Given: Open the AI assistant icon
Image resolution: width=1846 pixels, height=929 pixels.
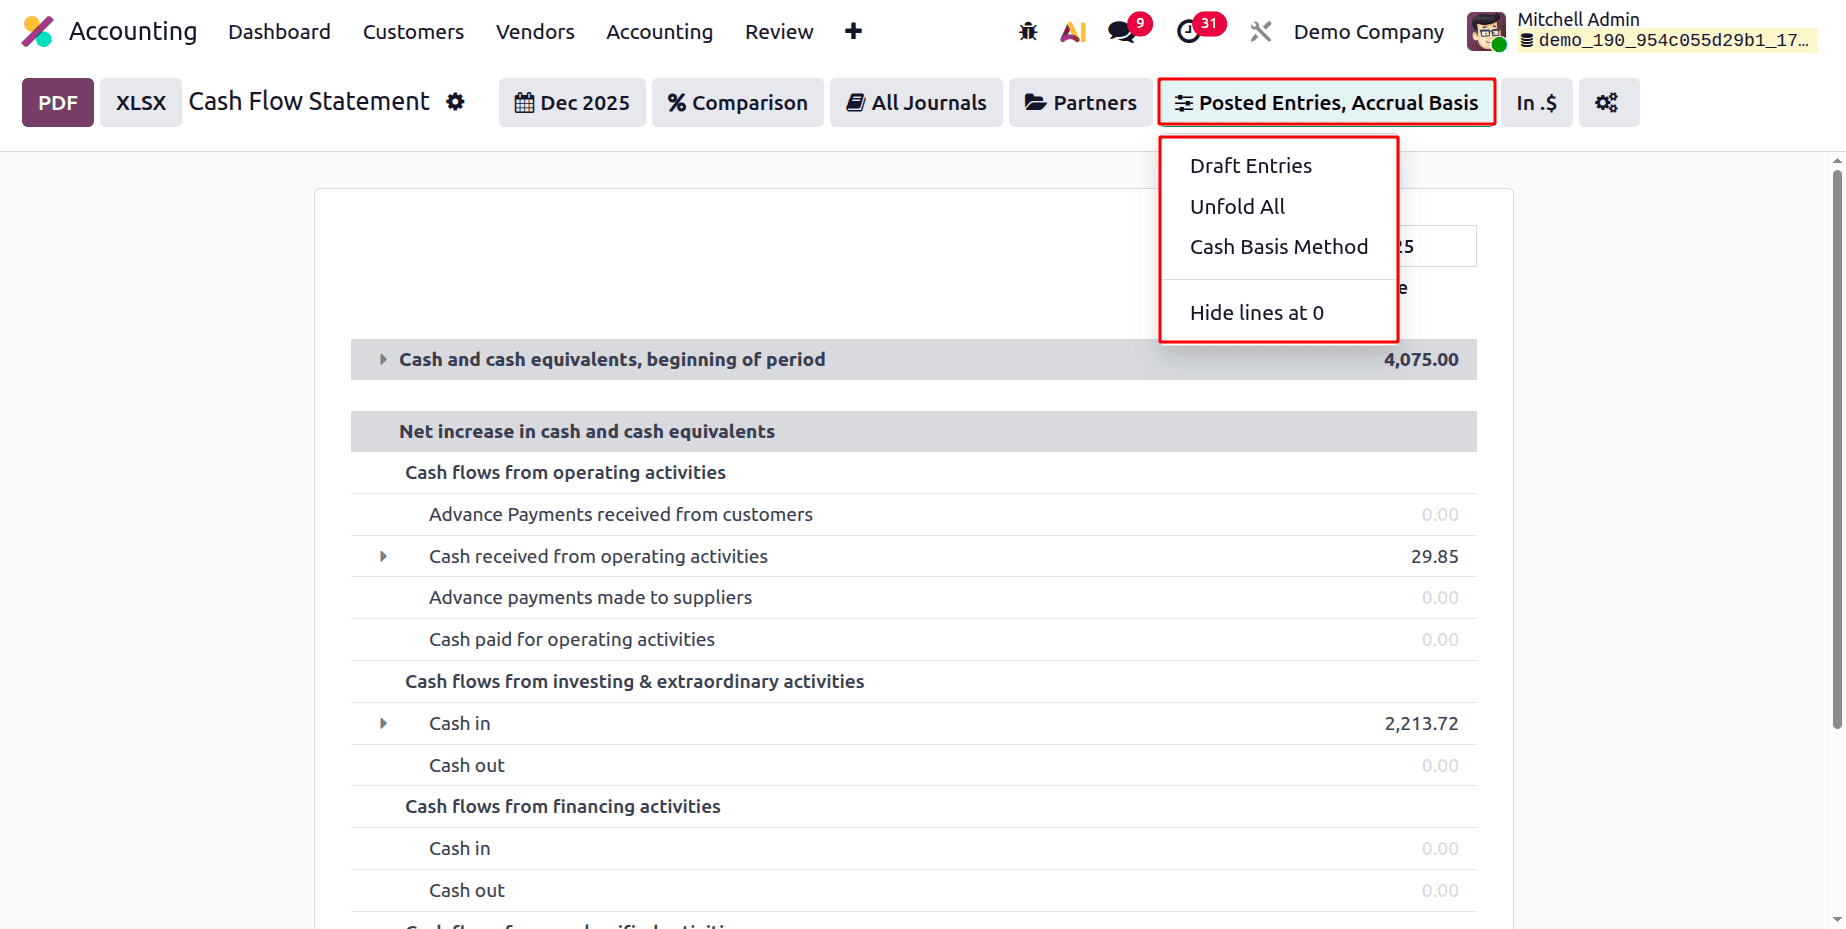Looking at the screenshot, I should coord(1073,31).
